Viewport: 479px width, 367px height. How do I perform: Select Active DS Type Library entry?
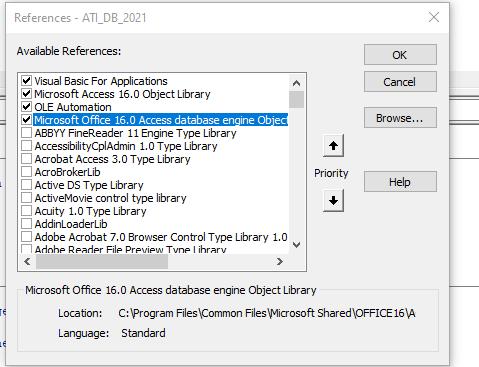(89, 185)
